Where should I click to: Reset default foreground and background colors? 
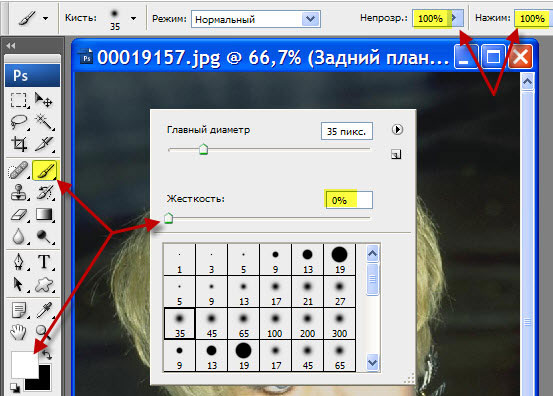point(15,388)
